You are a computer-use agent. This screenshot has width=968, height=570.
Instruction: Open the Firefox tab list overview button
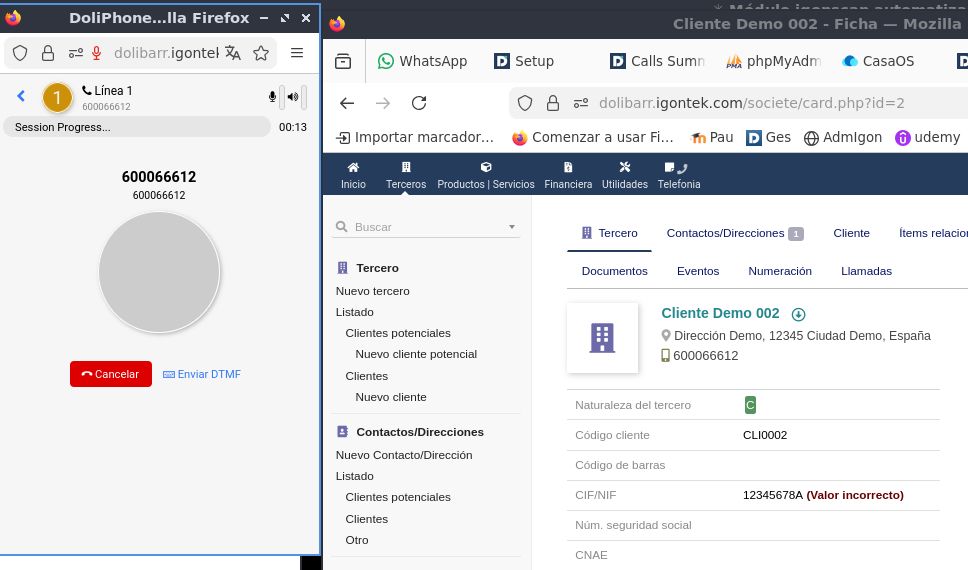tap(343, 61)
